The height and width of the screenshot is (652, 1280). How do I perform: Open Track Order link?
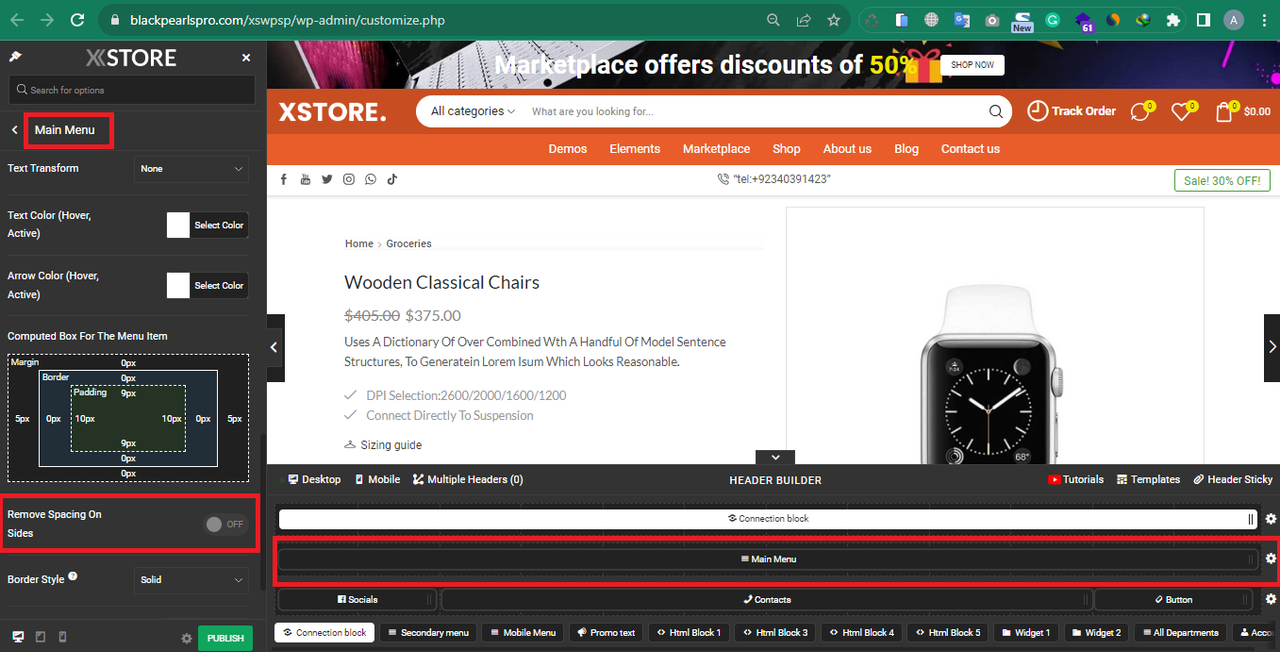click(1071, 111)
